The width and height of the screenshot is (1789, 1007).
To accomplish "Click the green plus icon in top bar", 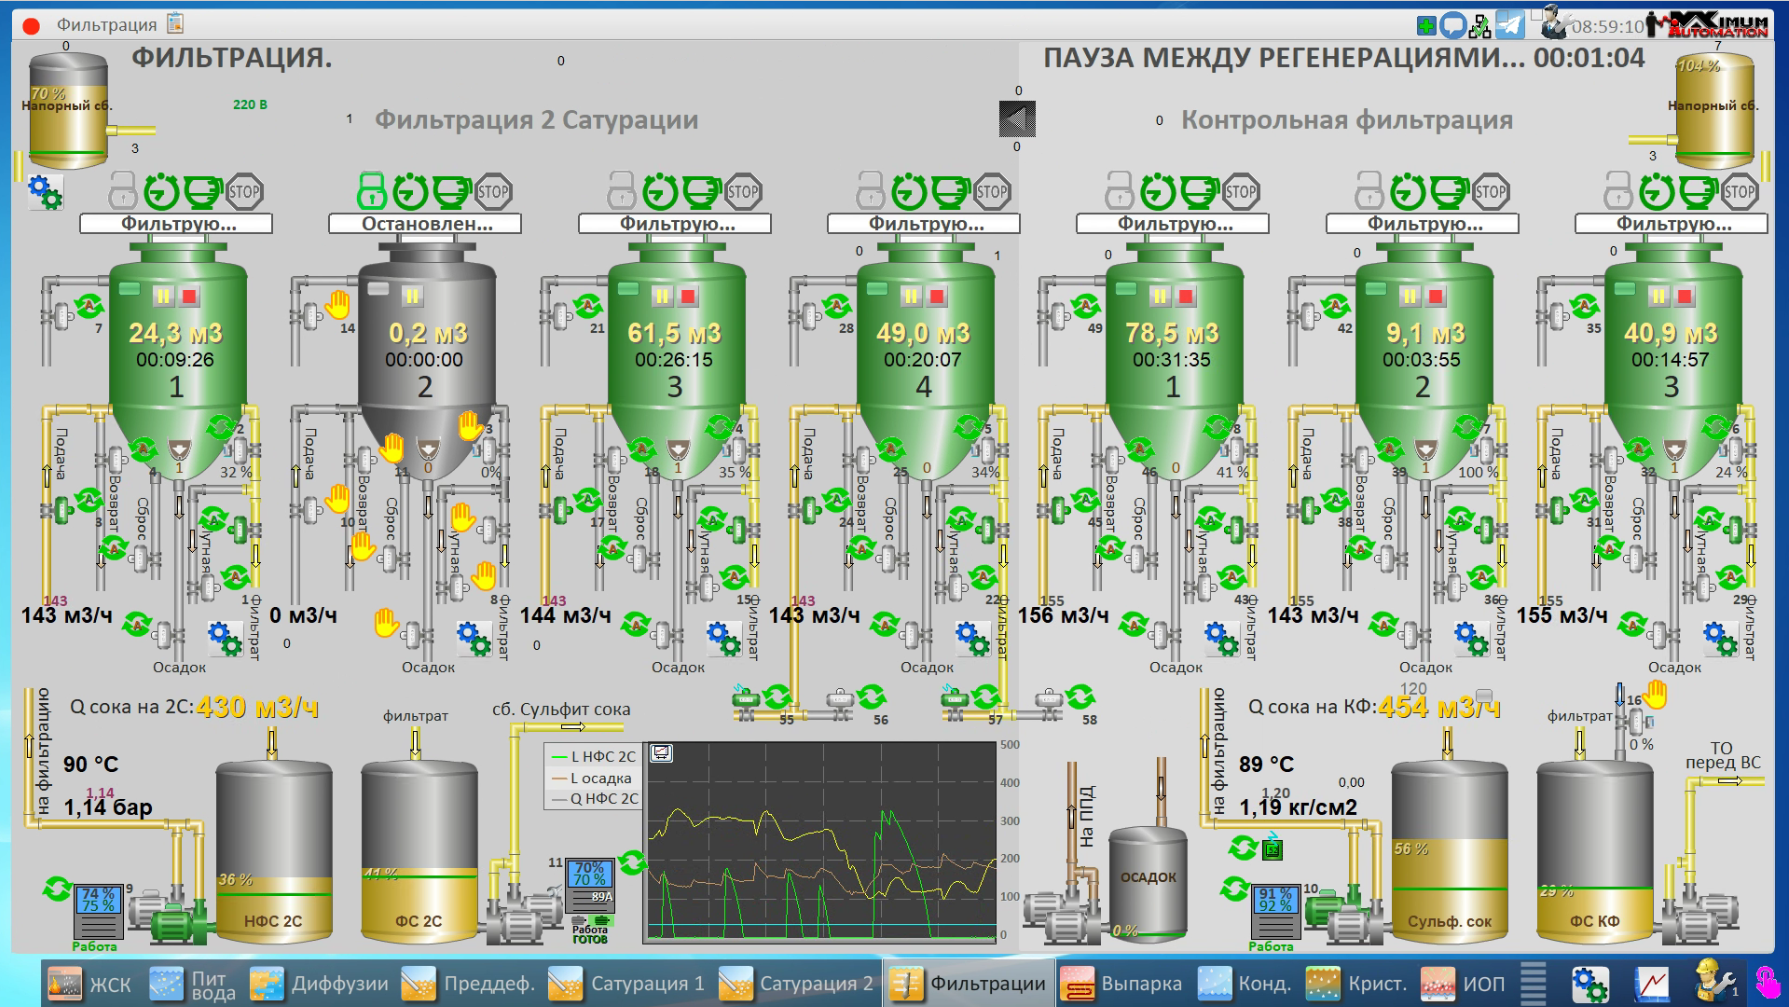I will (1426, 25).
